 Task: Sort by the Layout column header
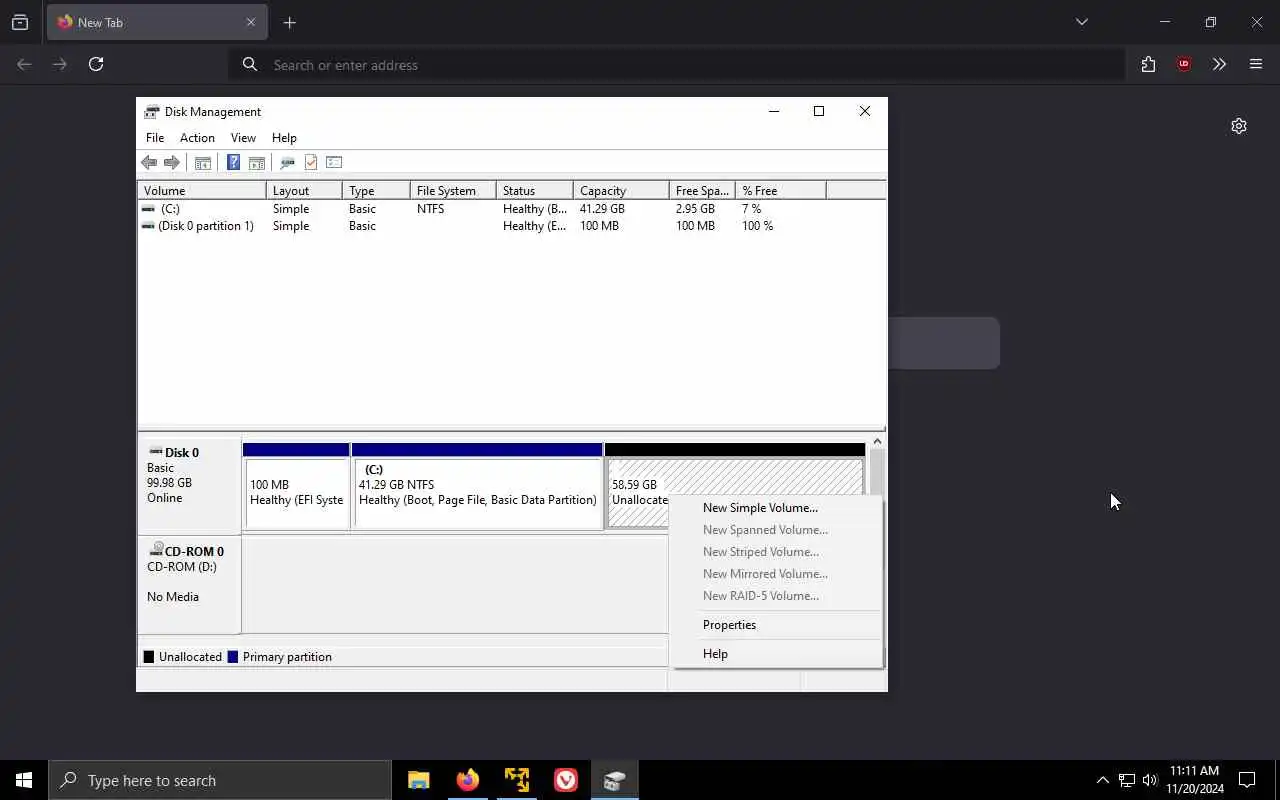[x=304, y=191]
